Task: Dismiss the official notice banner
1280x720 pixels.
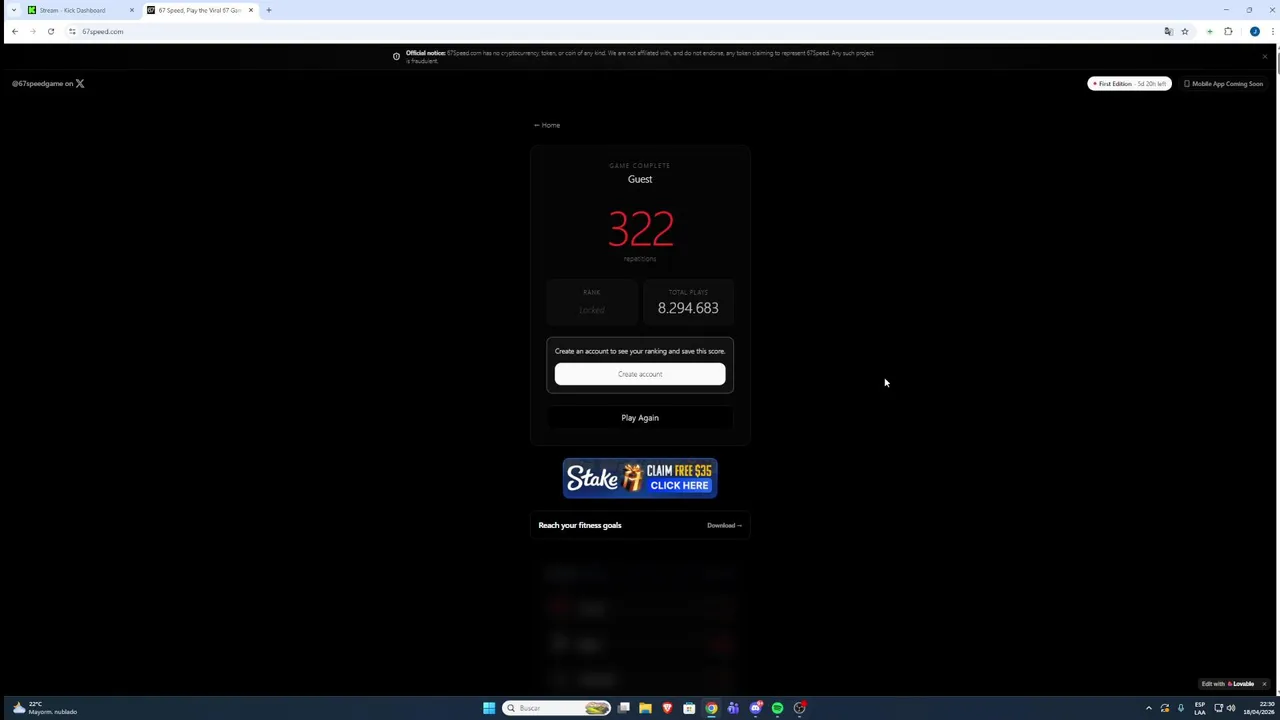Action: coord(1264,56)
